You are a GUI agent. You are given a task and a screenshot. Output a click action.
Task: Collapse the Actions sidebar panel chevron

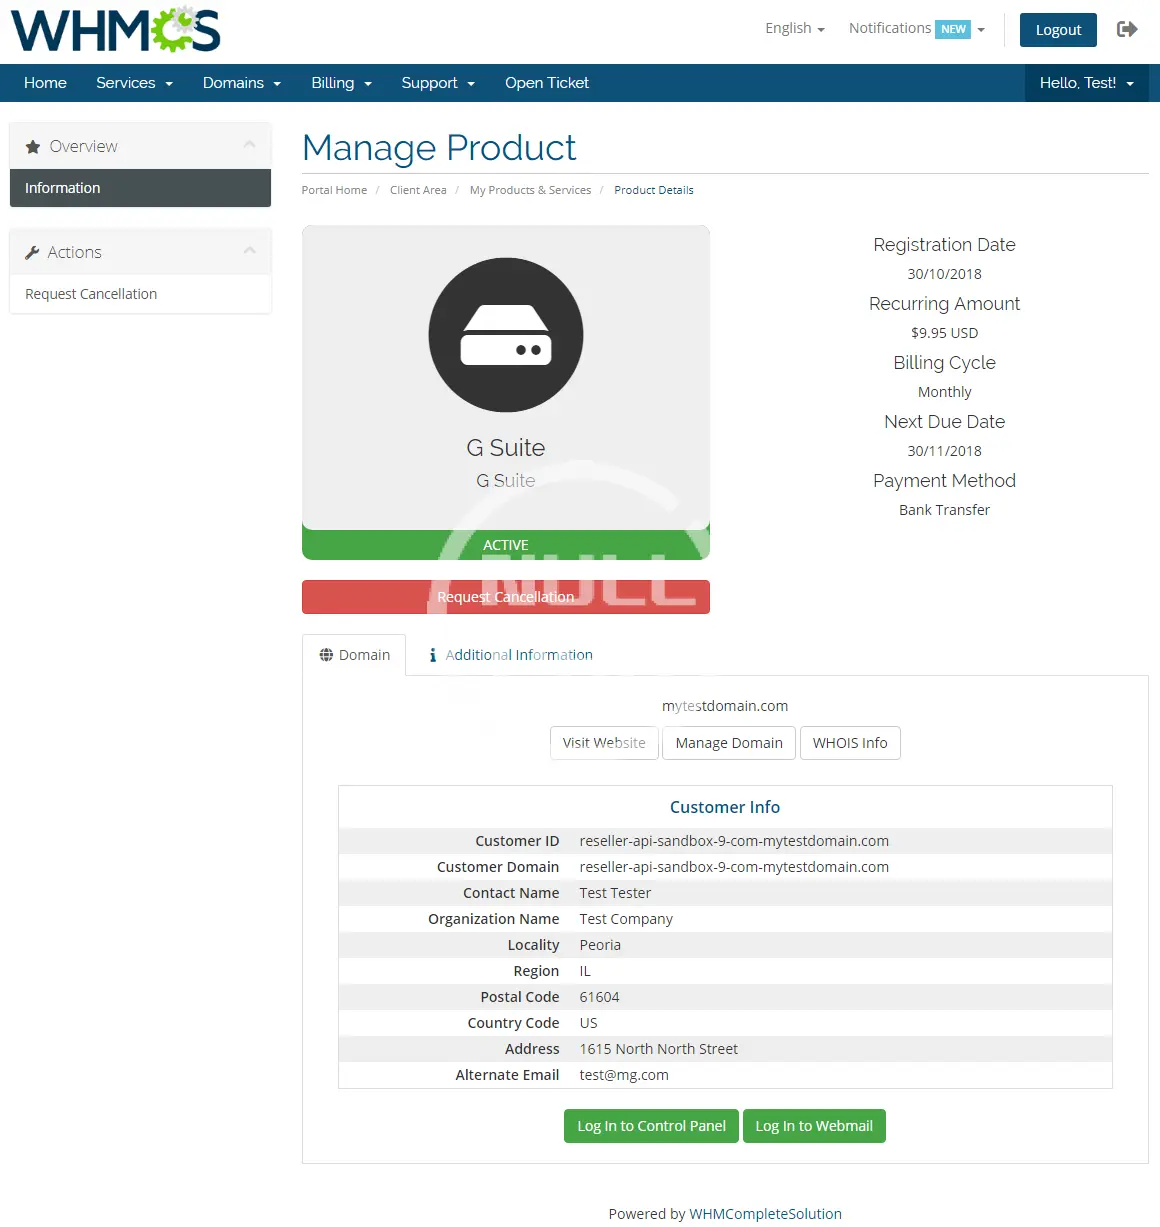pos(249,251)
